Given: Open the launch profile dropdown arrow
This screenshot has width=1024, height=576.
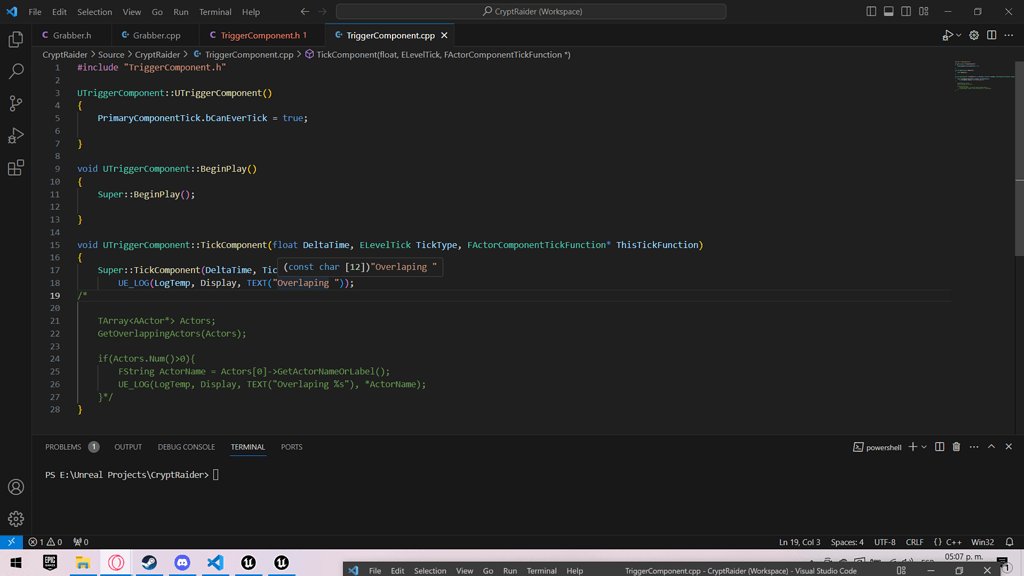Looking at the screenshot, I should click(924, 447).
